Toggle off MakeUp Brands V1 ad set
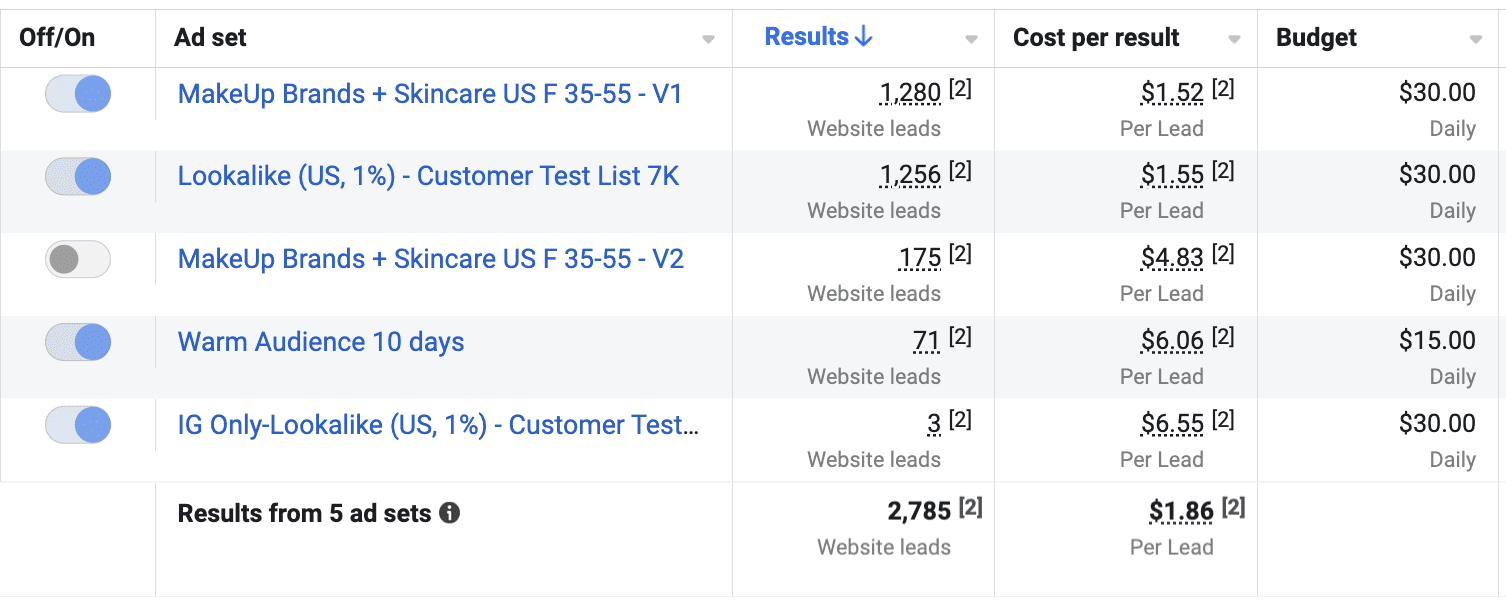Viewport: 1506px width, 602px height. tap(78, 94)
